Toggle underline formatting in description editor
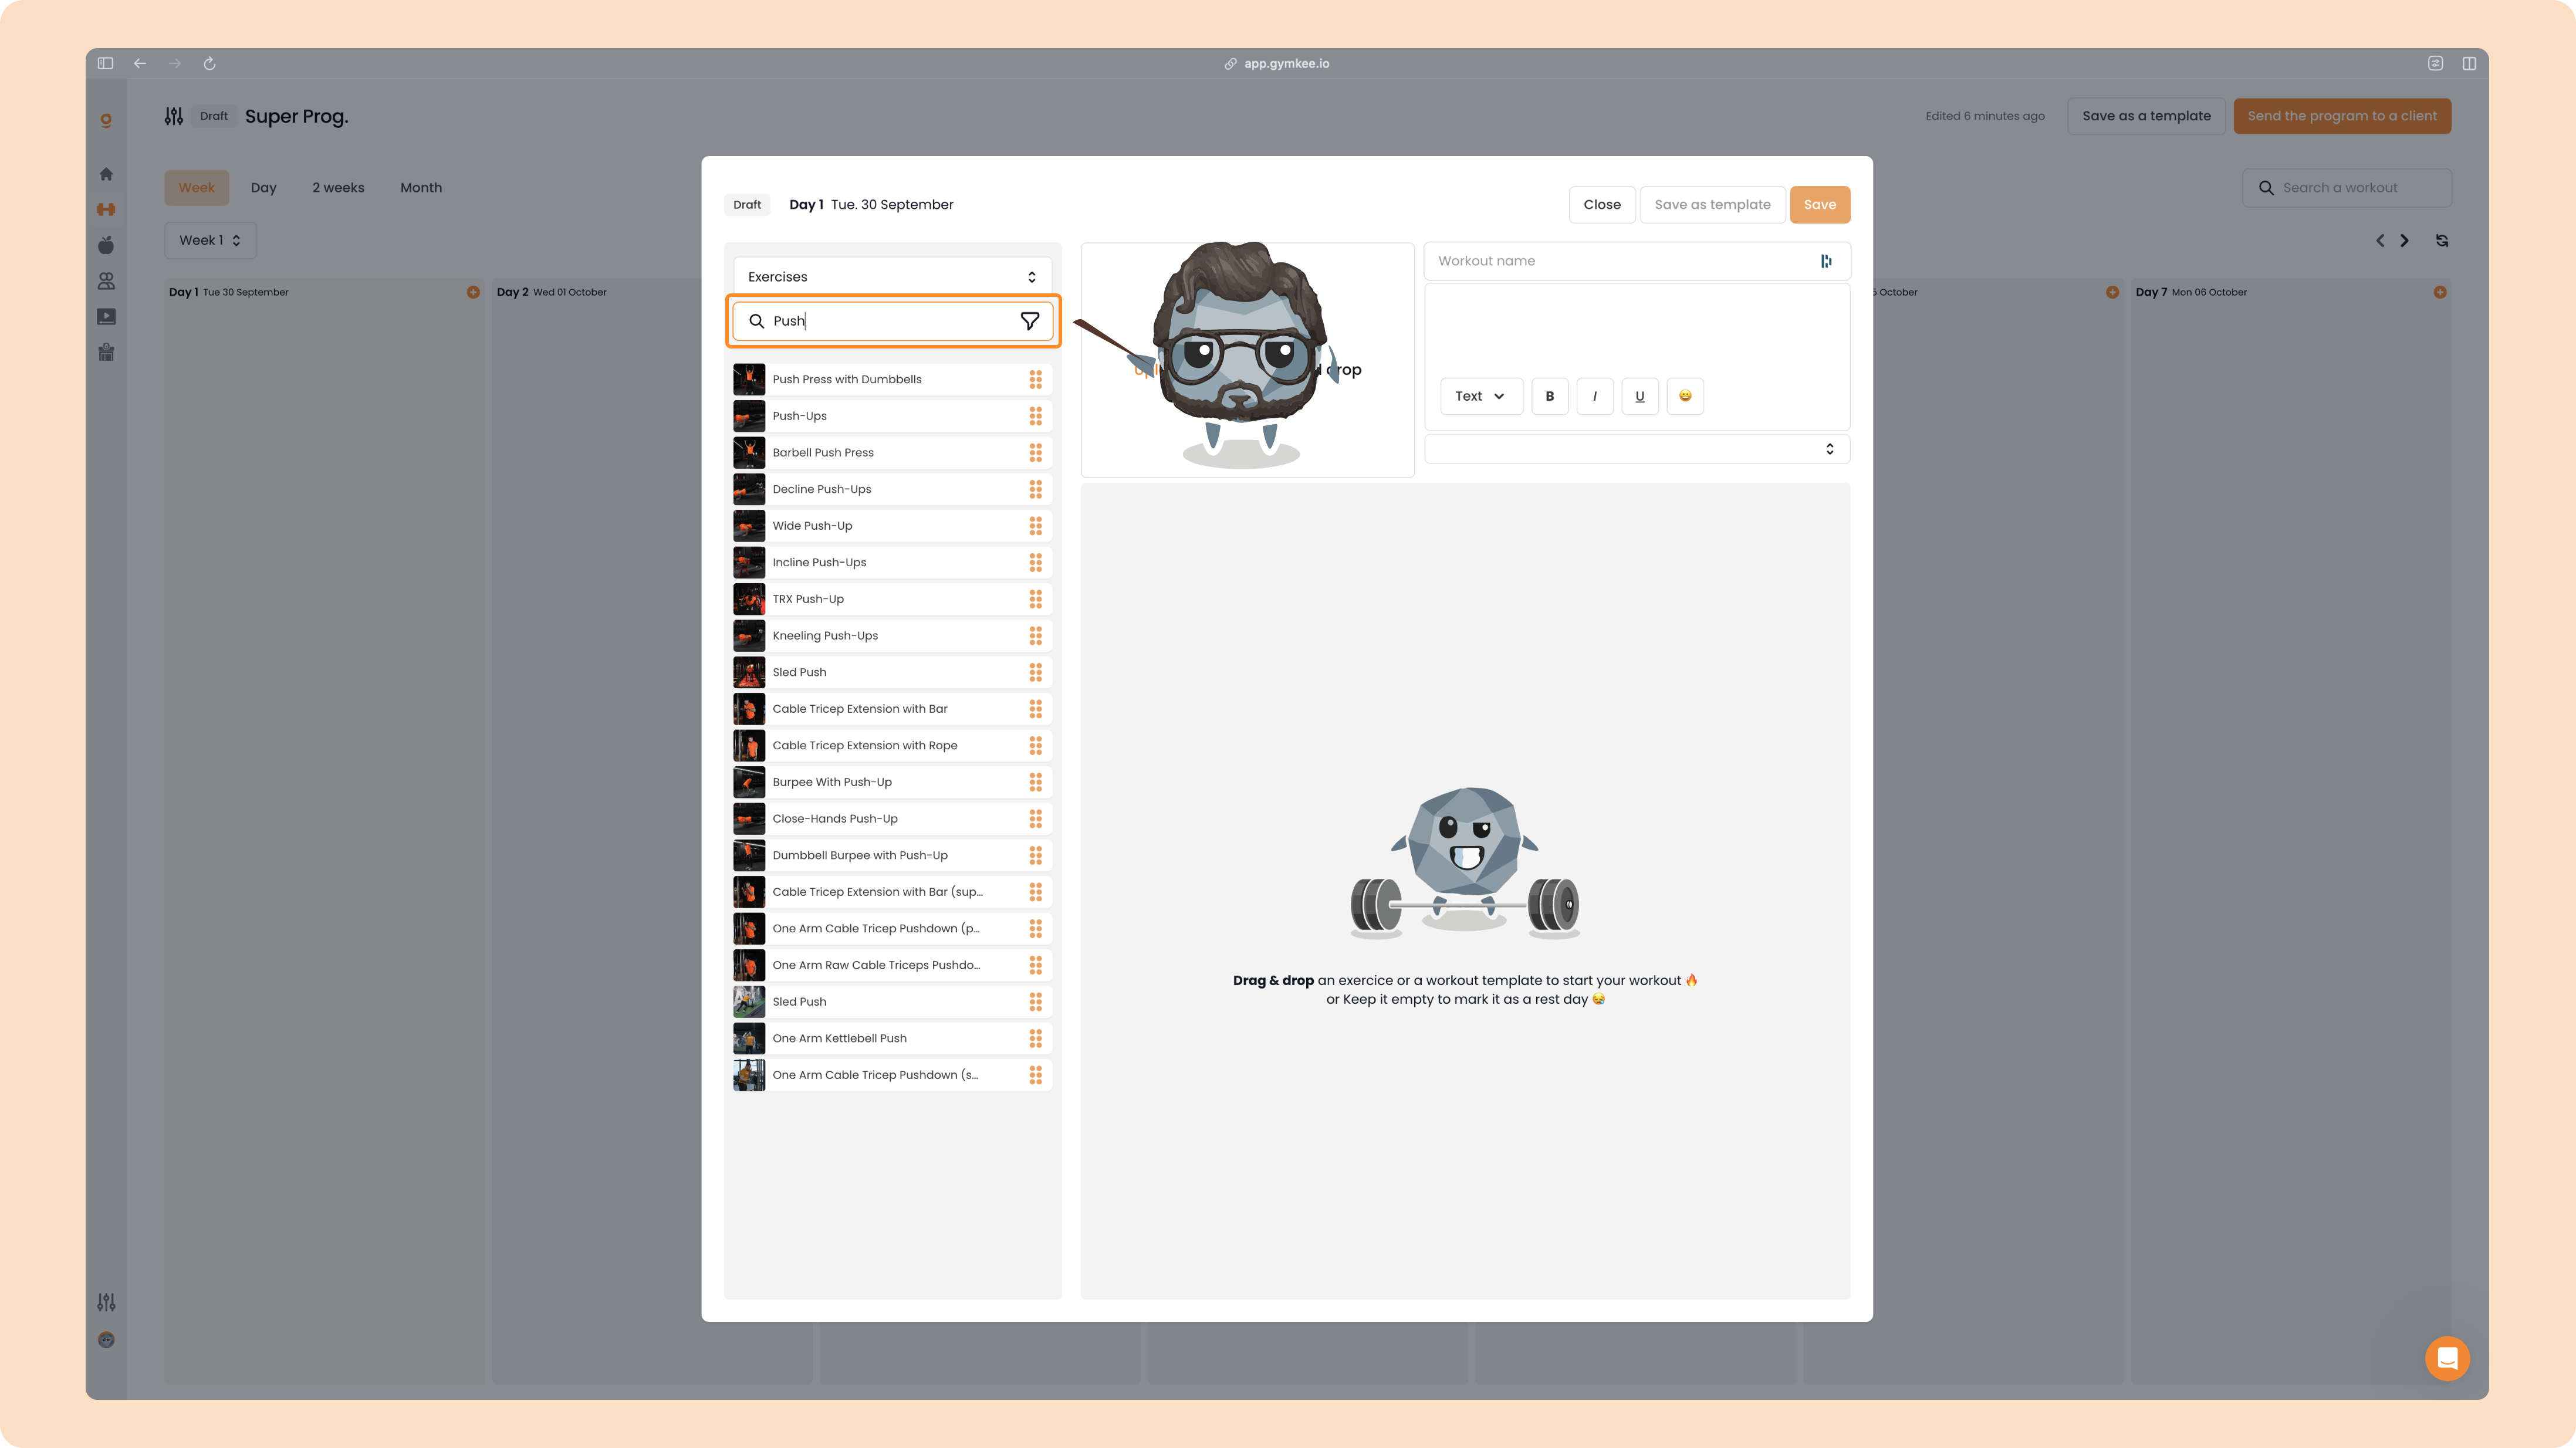The width and height of the screenshot is (2576, 1448). click(1640, 396)
